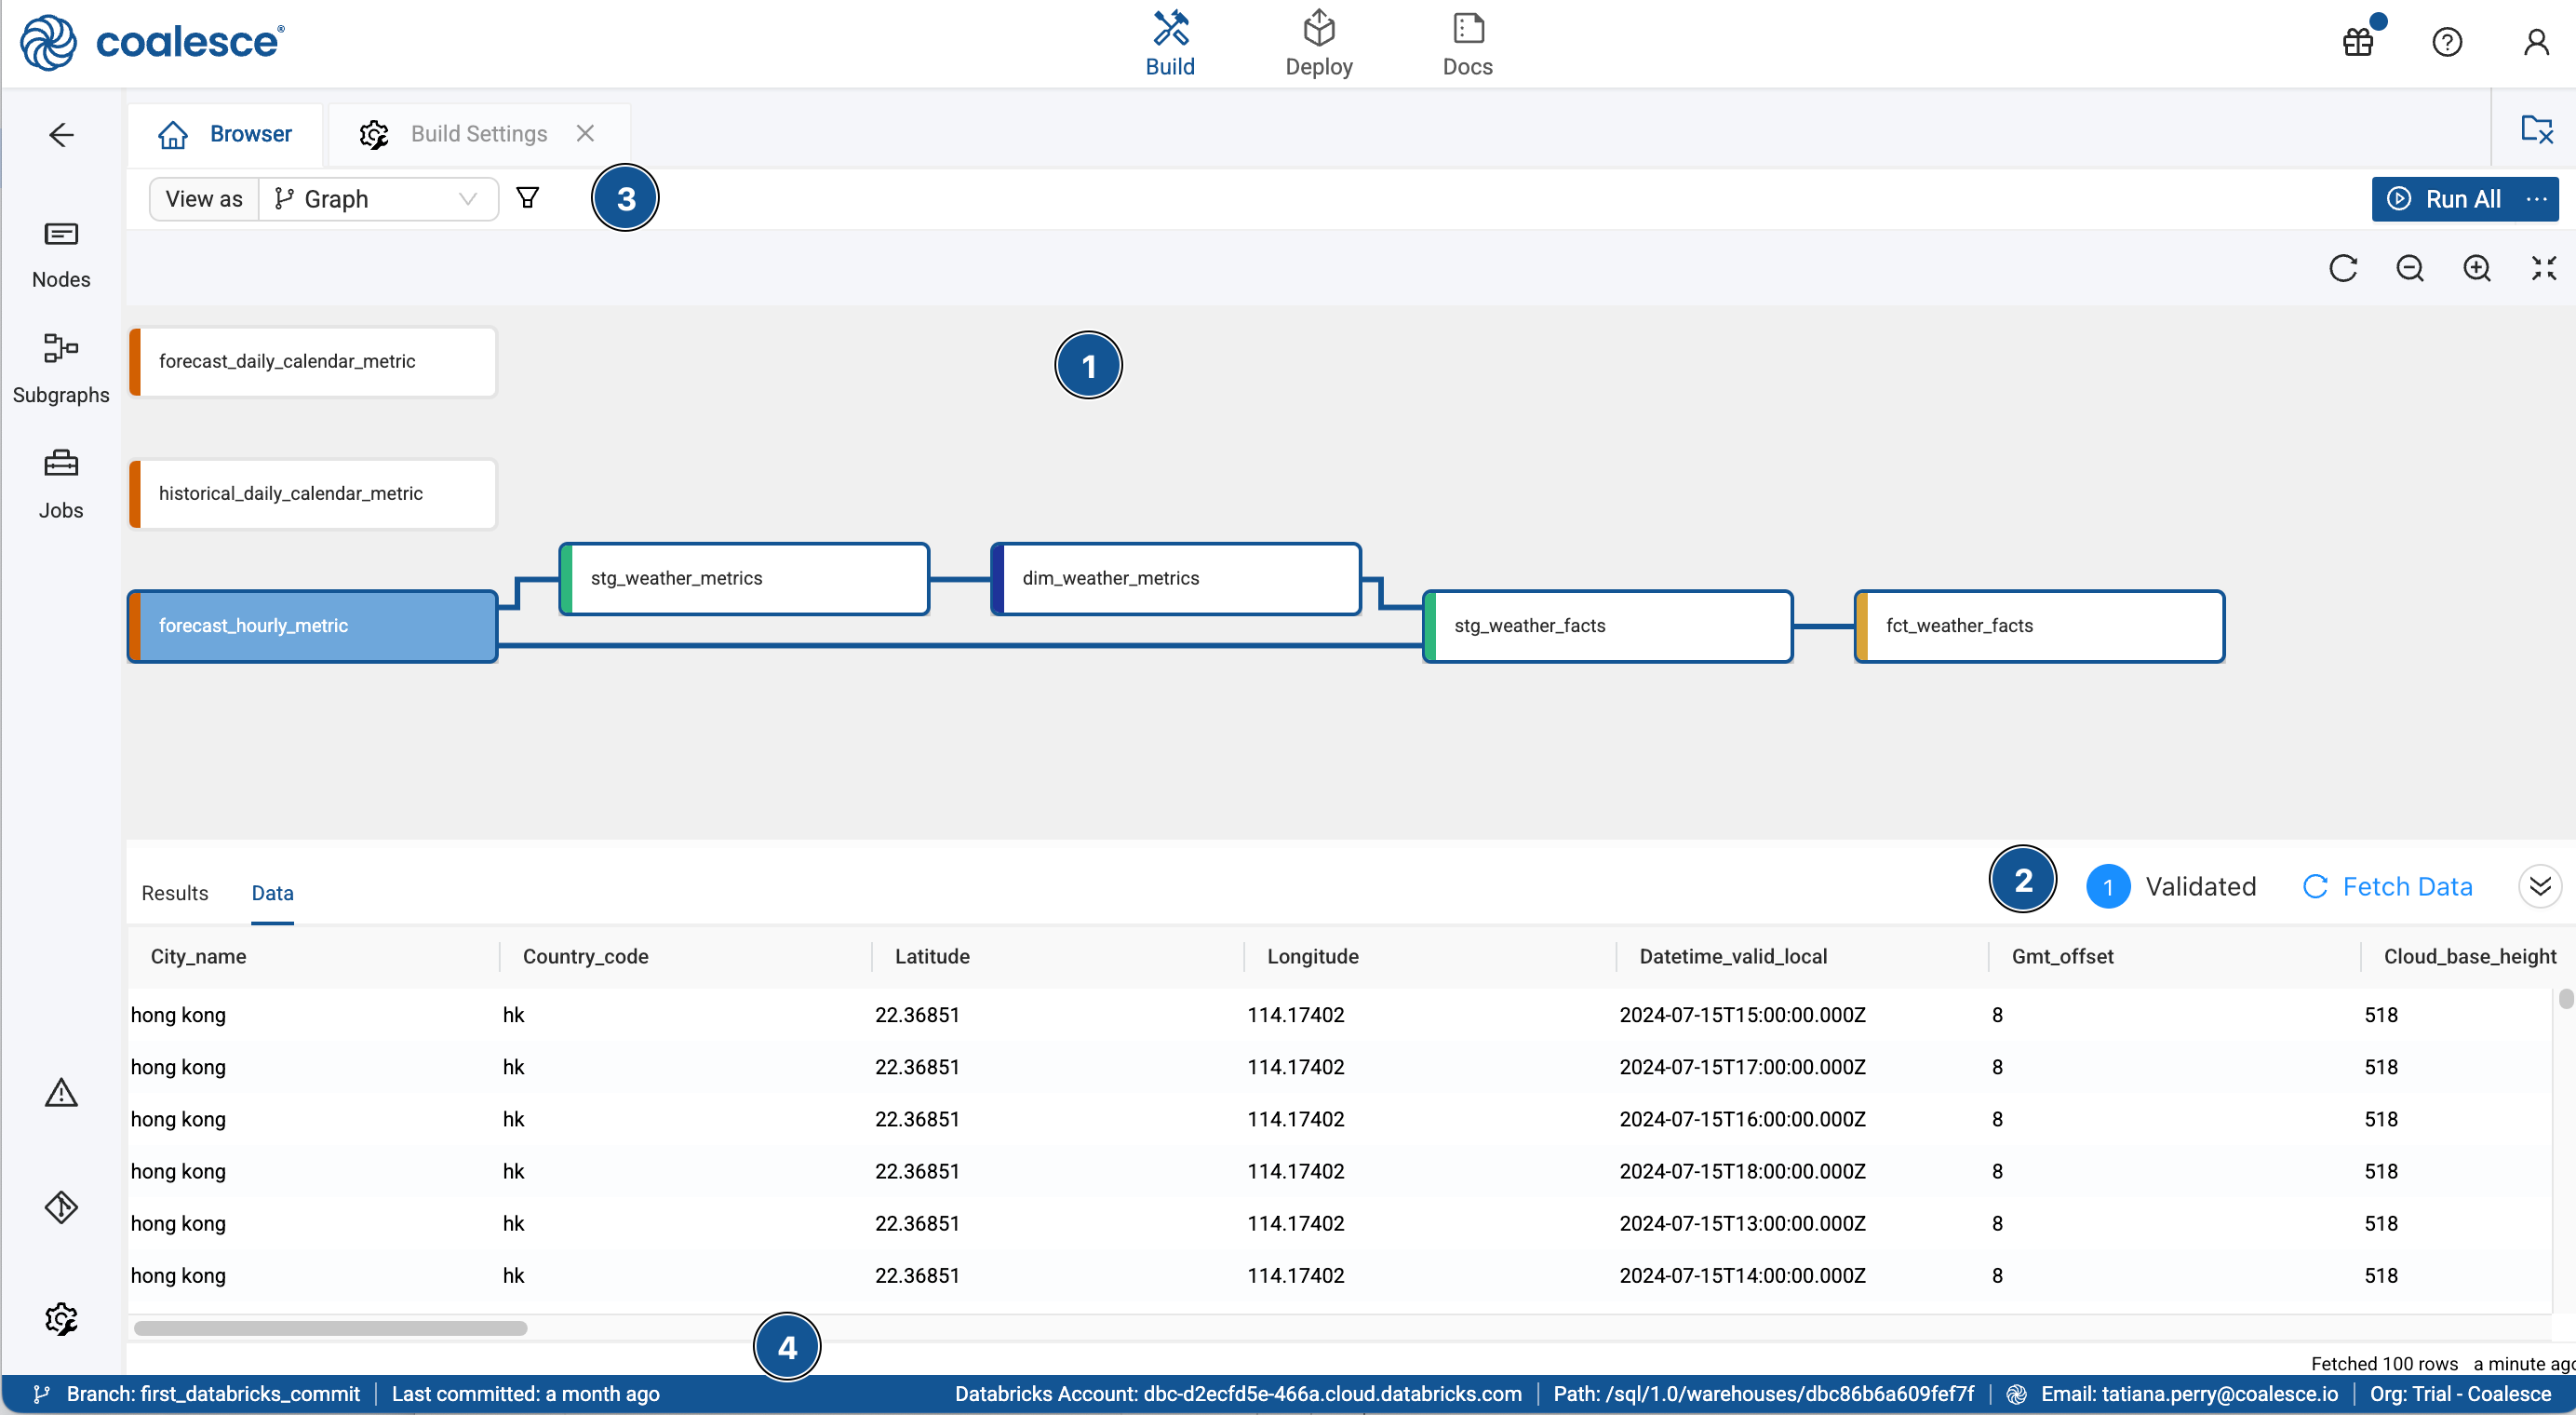Click the Databricks Account status entry
Viewport: 2576px width, 1415px height.
pos(1238,1394)
